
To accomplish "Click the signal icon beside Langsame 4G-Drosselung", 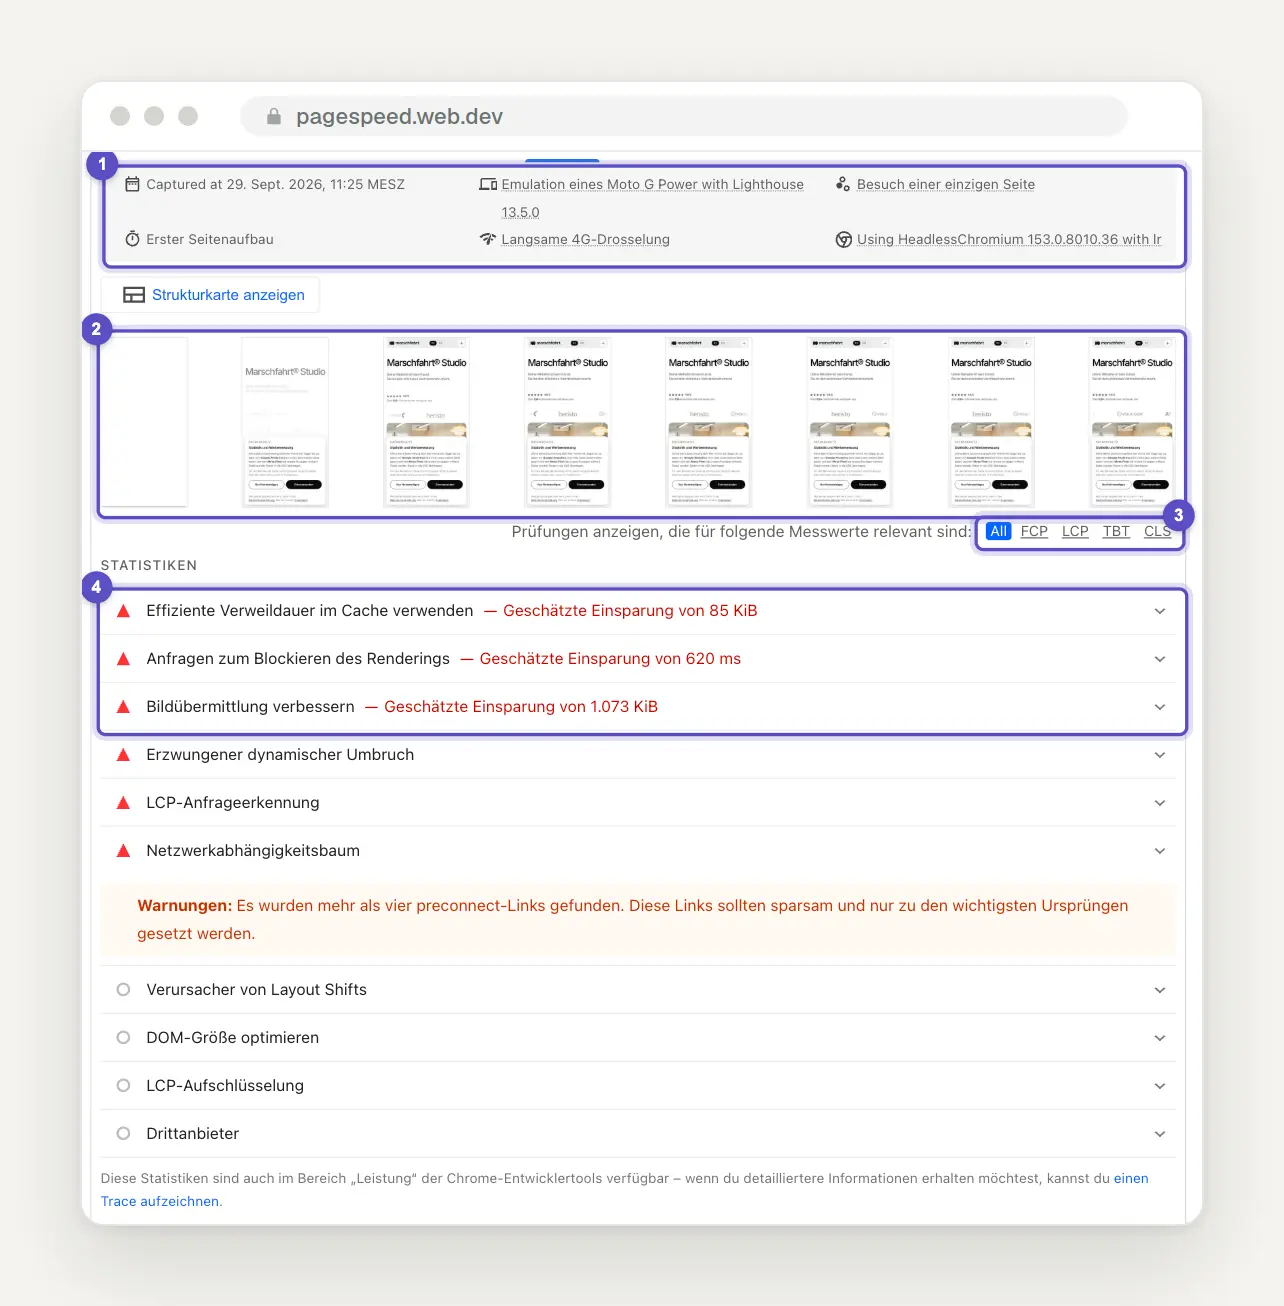I will click(488, 239).
